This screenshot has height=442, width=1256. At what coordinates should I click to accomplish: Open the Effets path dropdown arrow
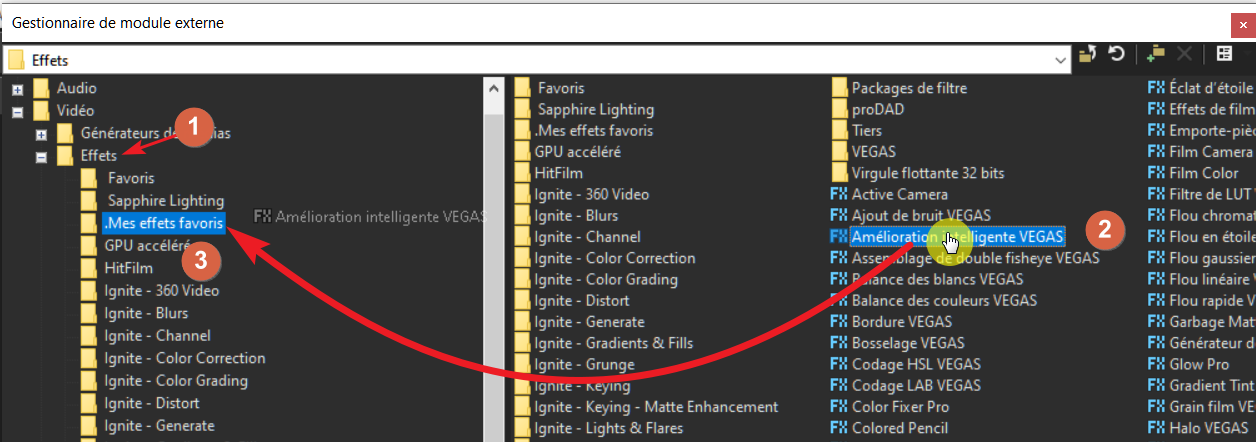1061,60
